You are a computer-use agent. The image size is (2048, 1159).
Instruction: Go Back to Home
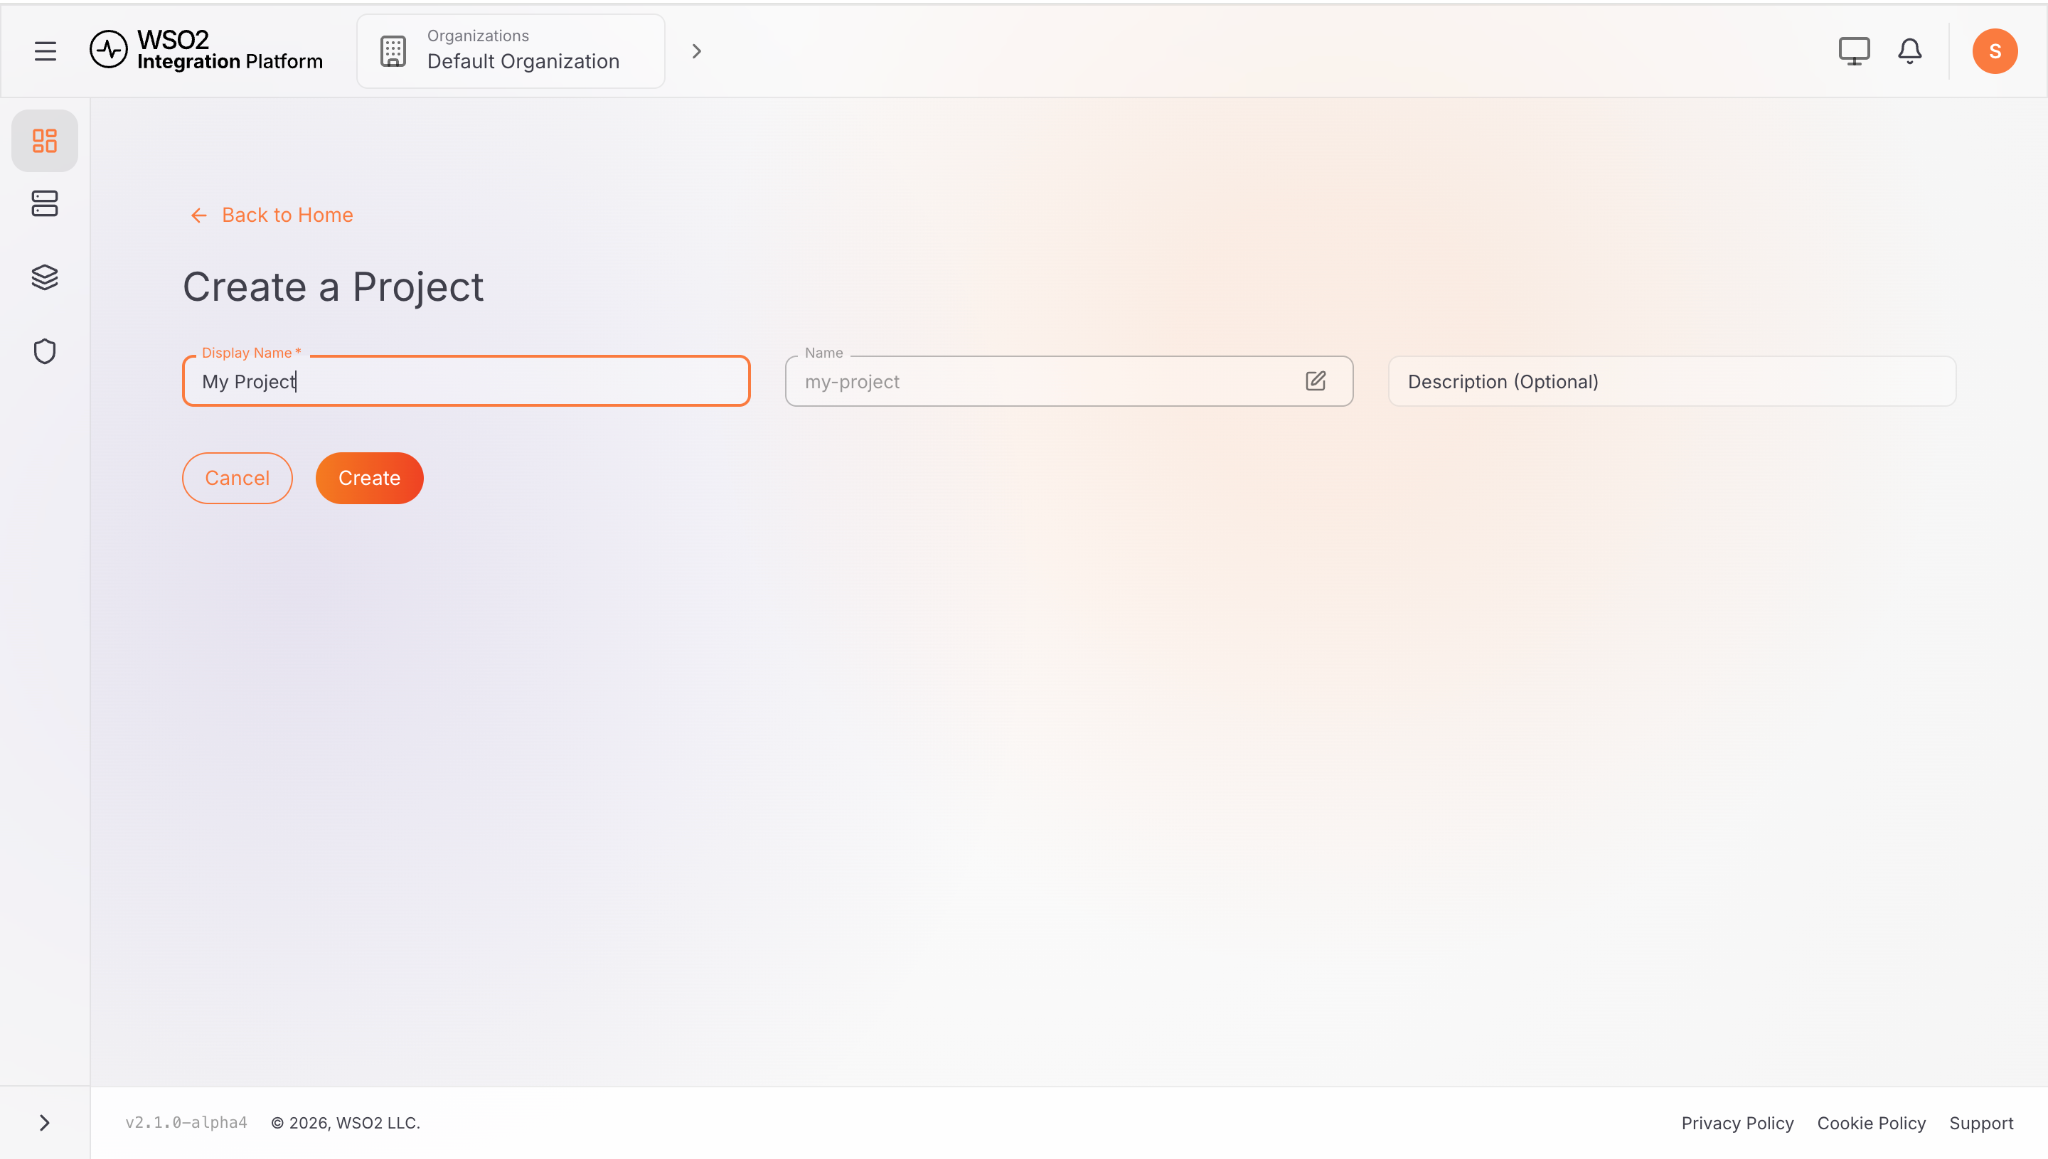pos(271,215)
